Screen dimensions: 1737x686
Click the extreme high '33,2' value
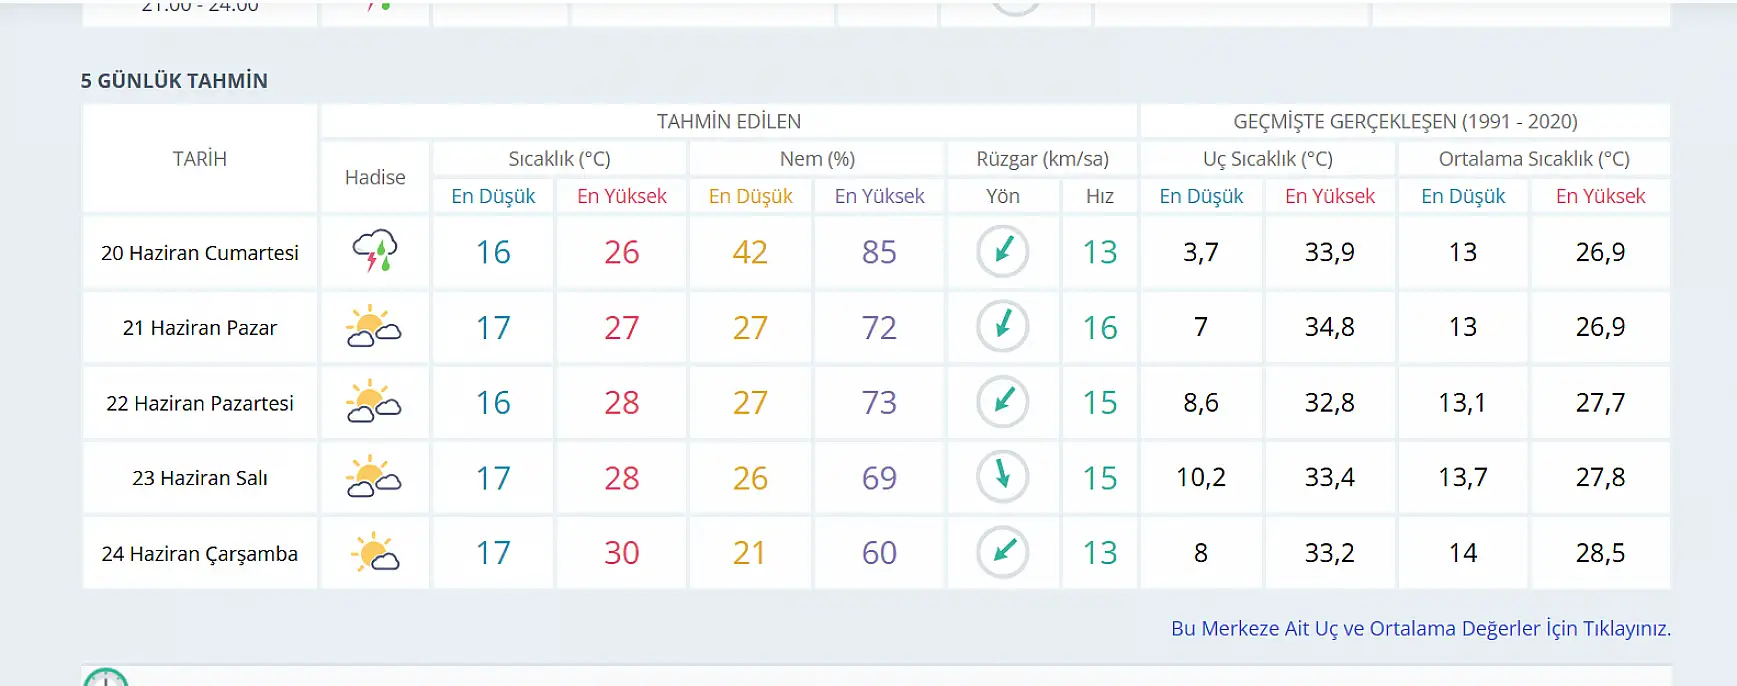pyautogui.click(x=1329, y=553)
